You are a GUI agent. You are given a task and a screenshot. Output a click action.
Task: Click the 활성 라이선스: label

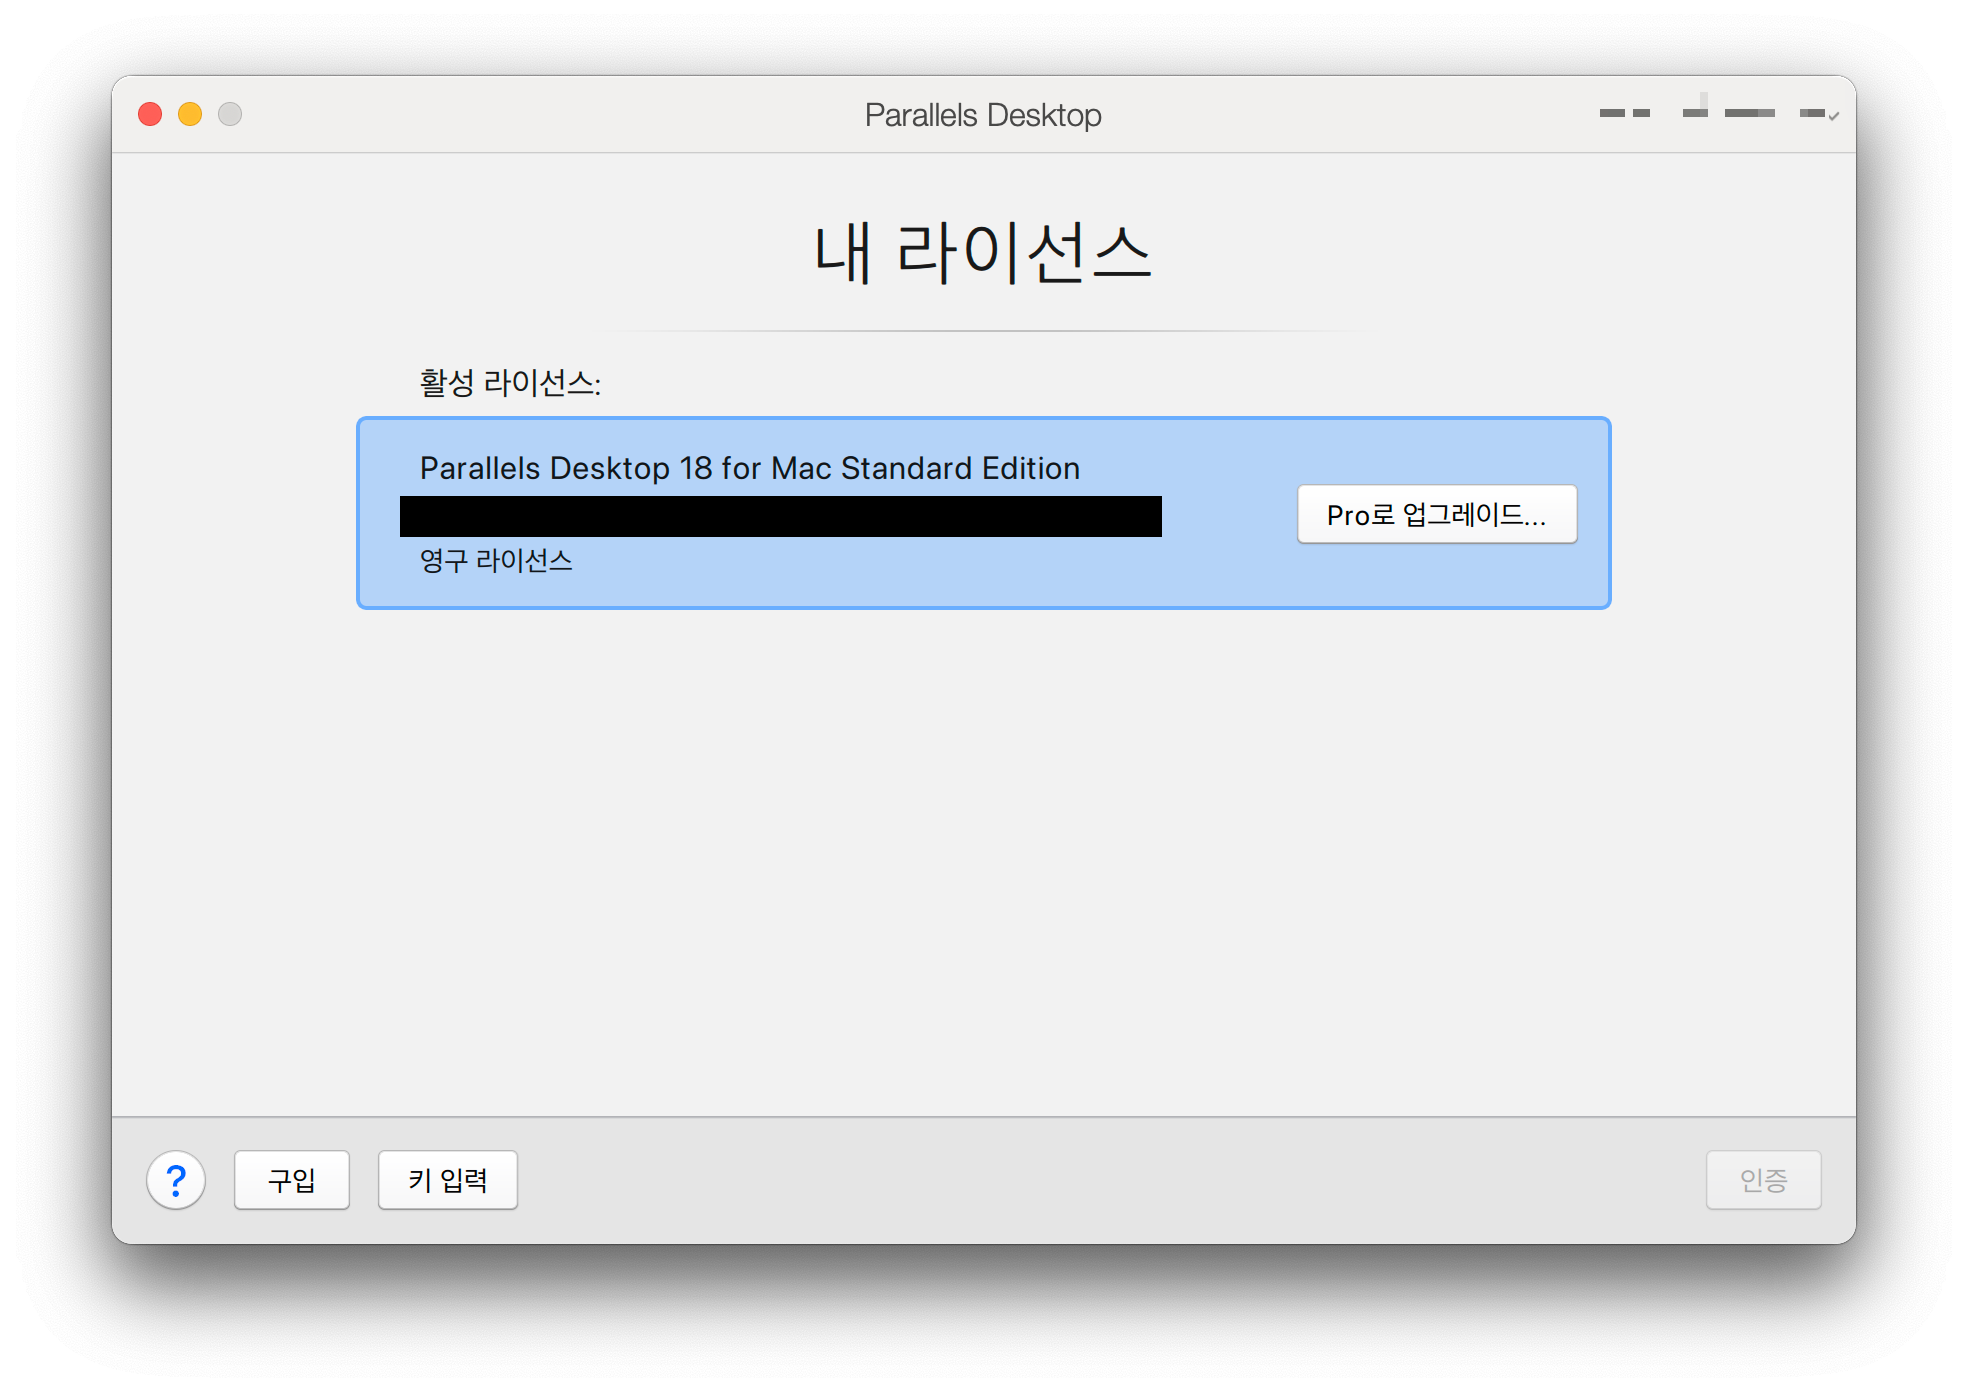510,383
